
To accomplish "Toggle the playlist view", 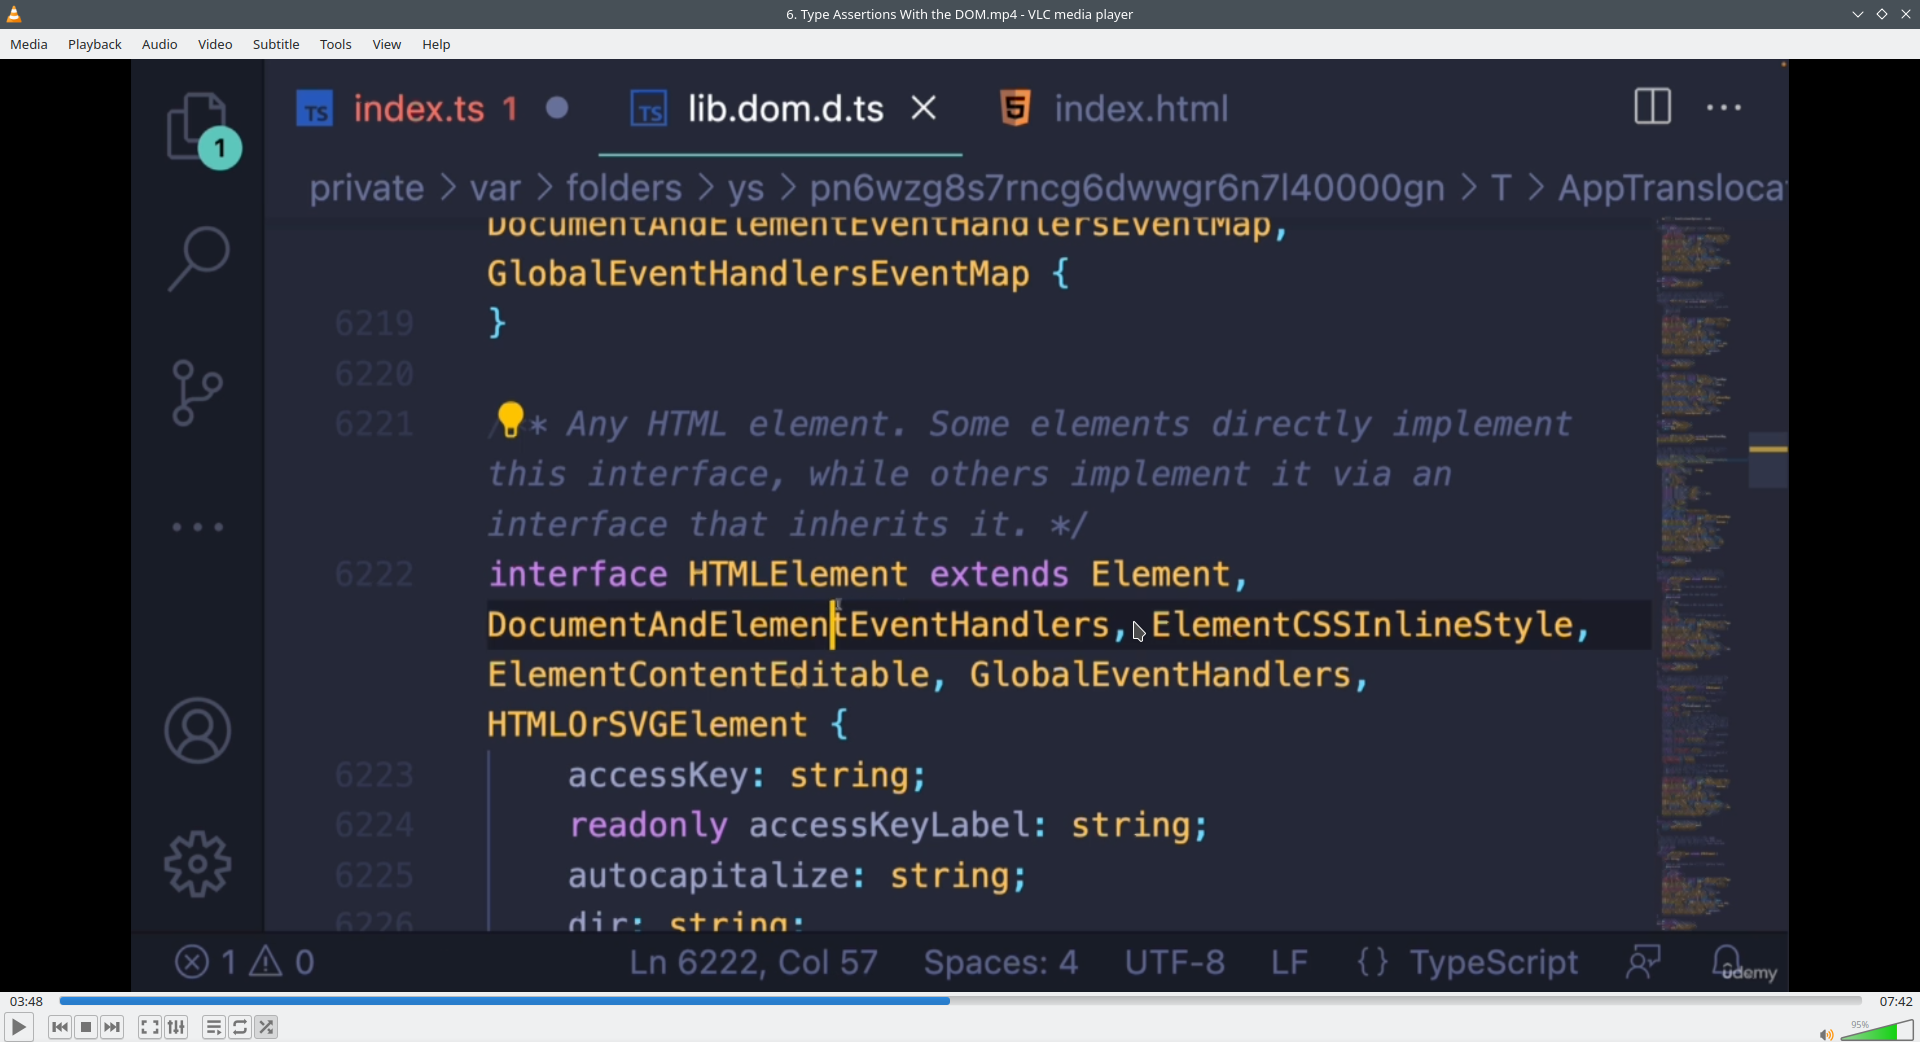I will 213,1027.
